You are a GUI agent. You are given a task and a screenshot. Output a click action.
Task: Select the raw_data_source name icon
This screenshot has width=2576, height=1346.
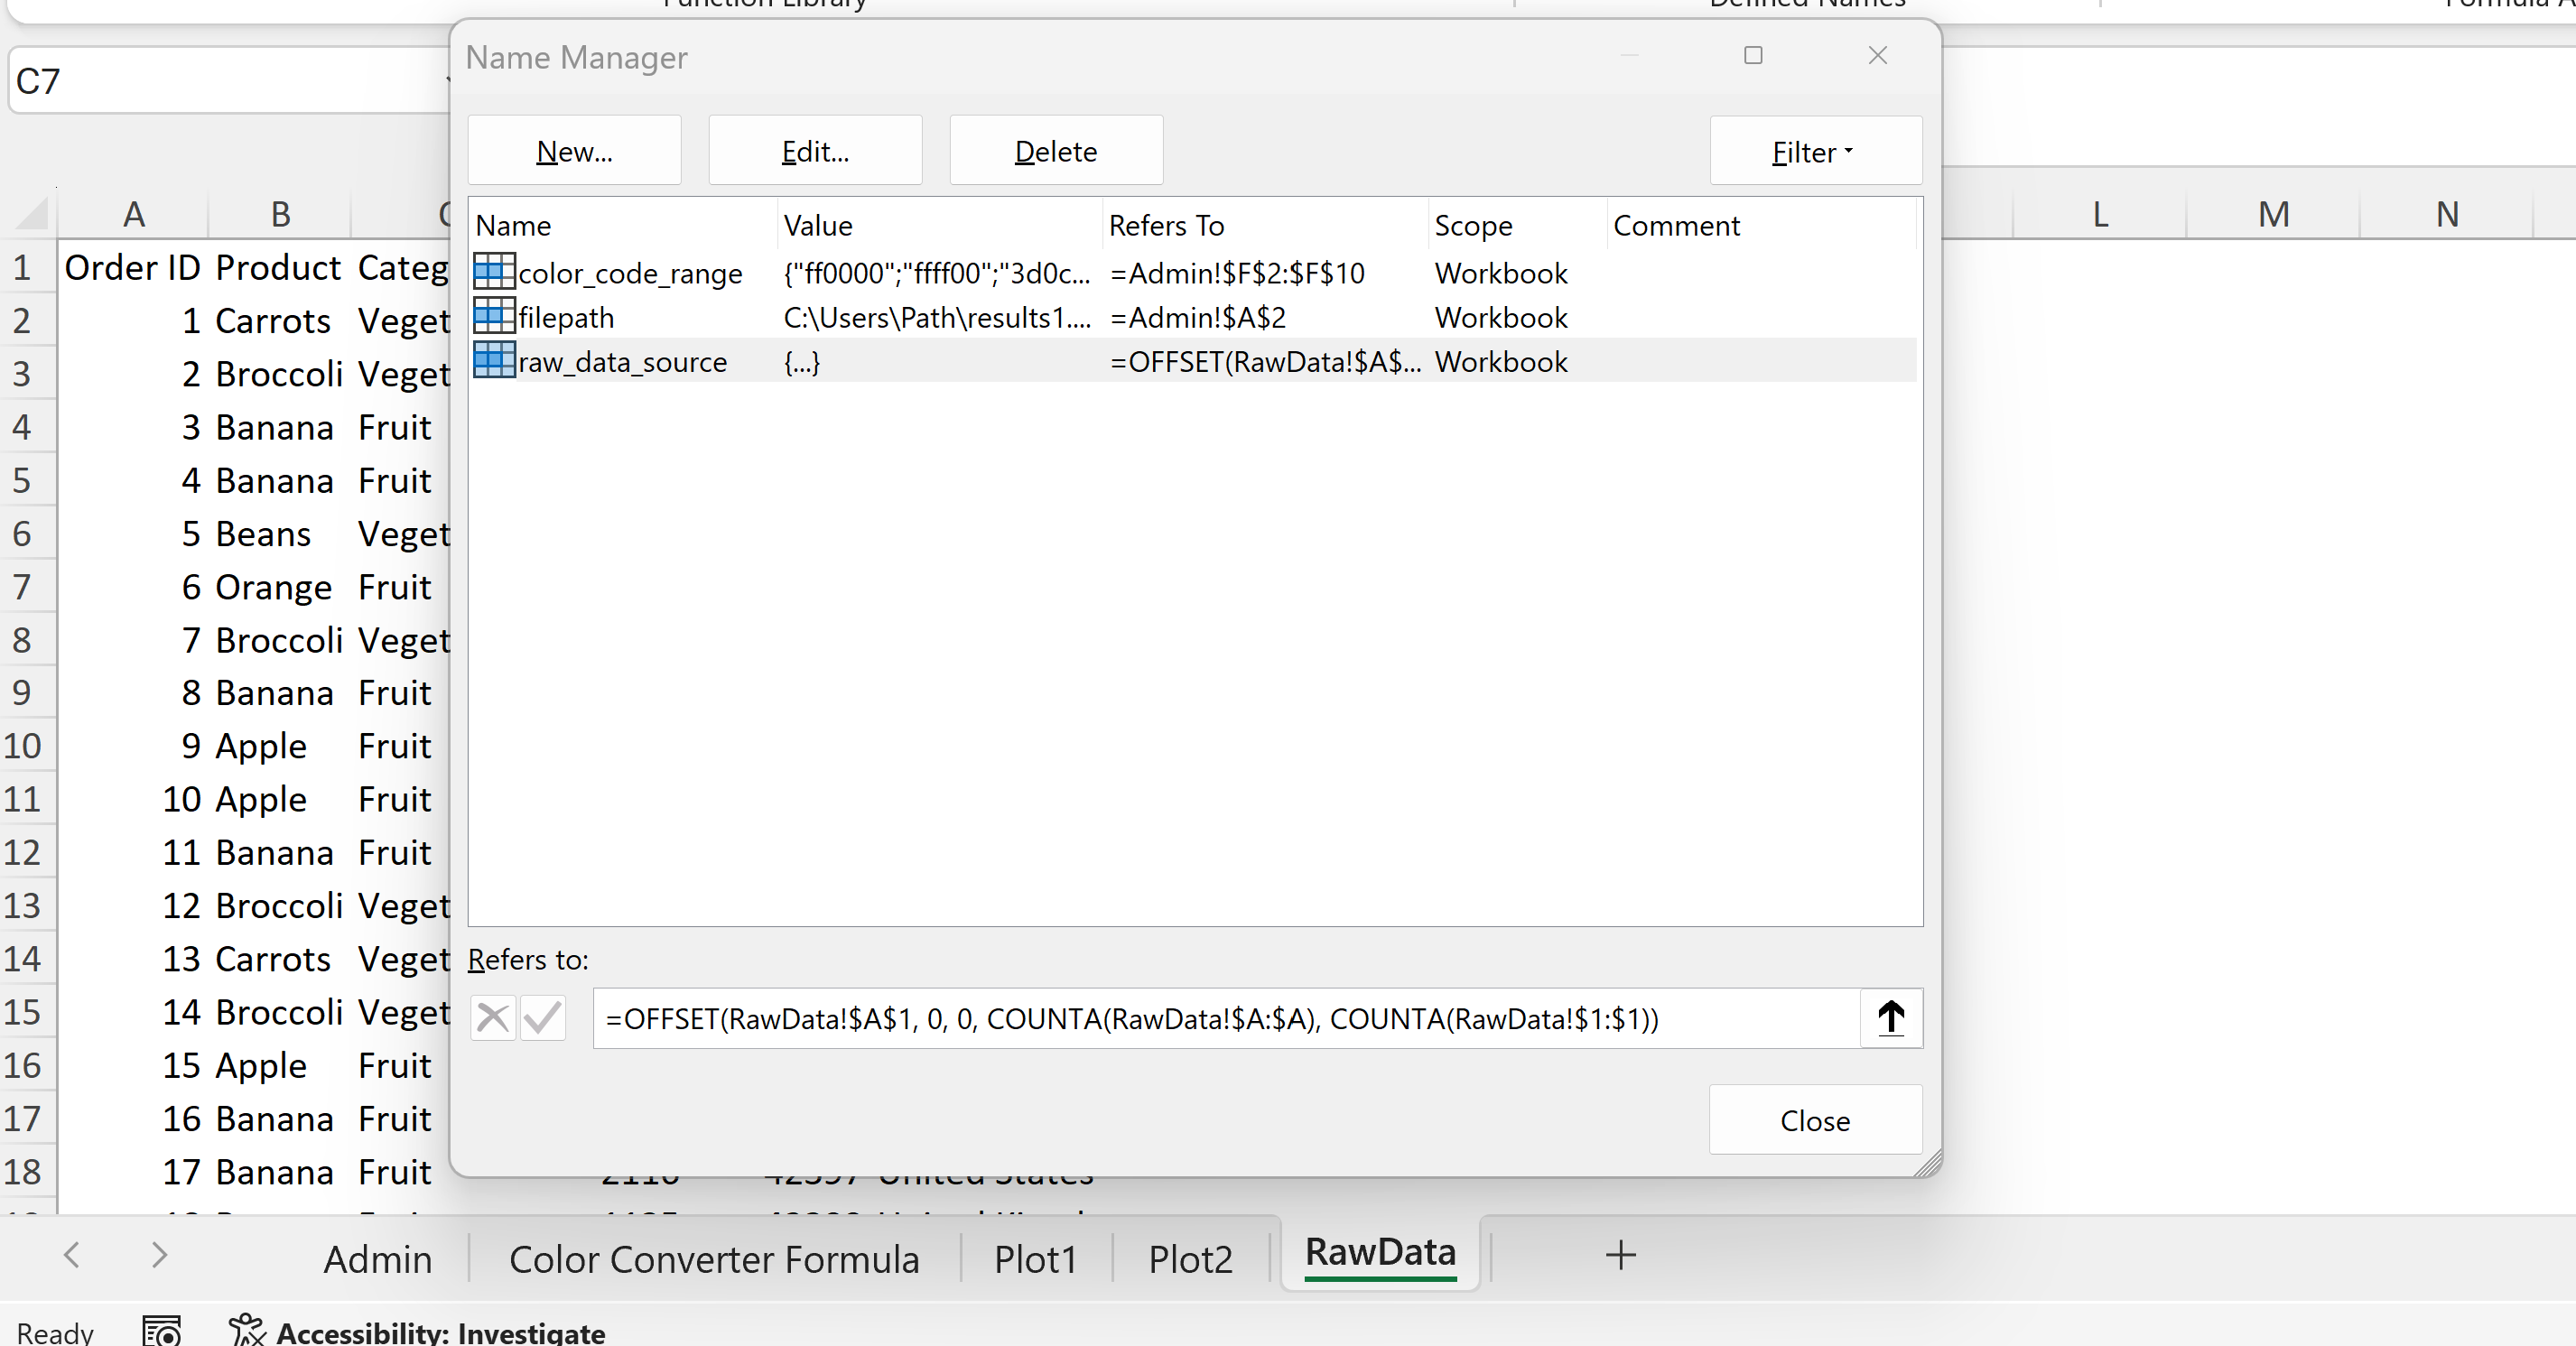494,360
